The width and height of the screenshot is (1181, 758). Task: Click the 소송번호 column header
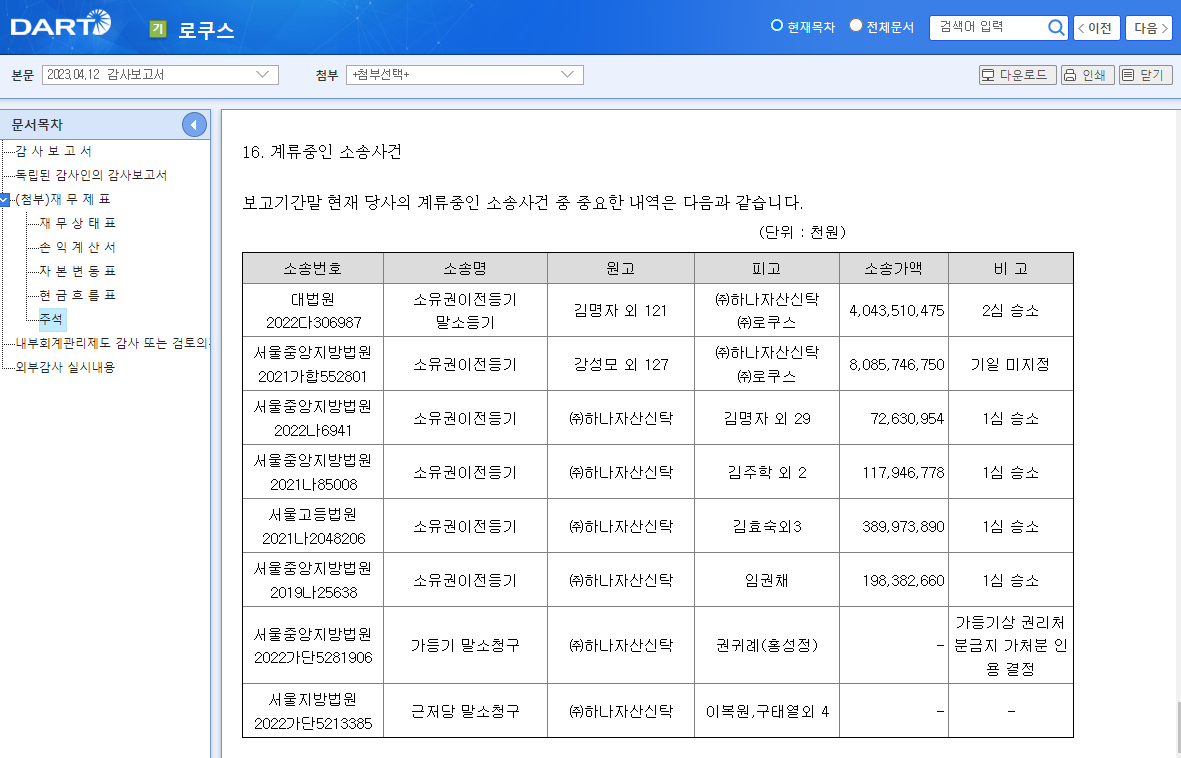point(313,268)
